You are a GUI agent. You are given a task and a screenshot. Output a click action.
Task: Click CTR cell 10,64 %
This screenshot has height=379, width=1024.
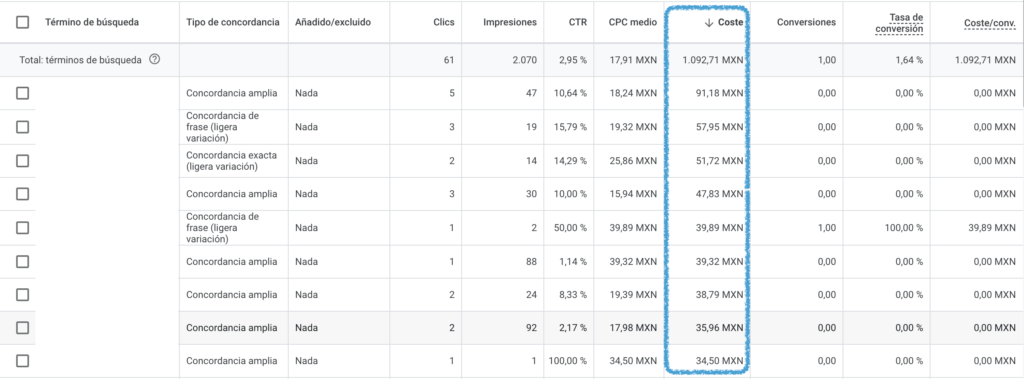click(571, 93)
